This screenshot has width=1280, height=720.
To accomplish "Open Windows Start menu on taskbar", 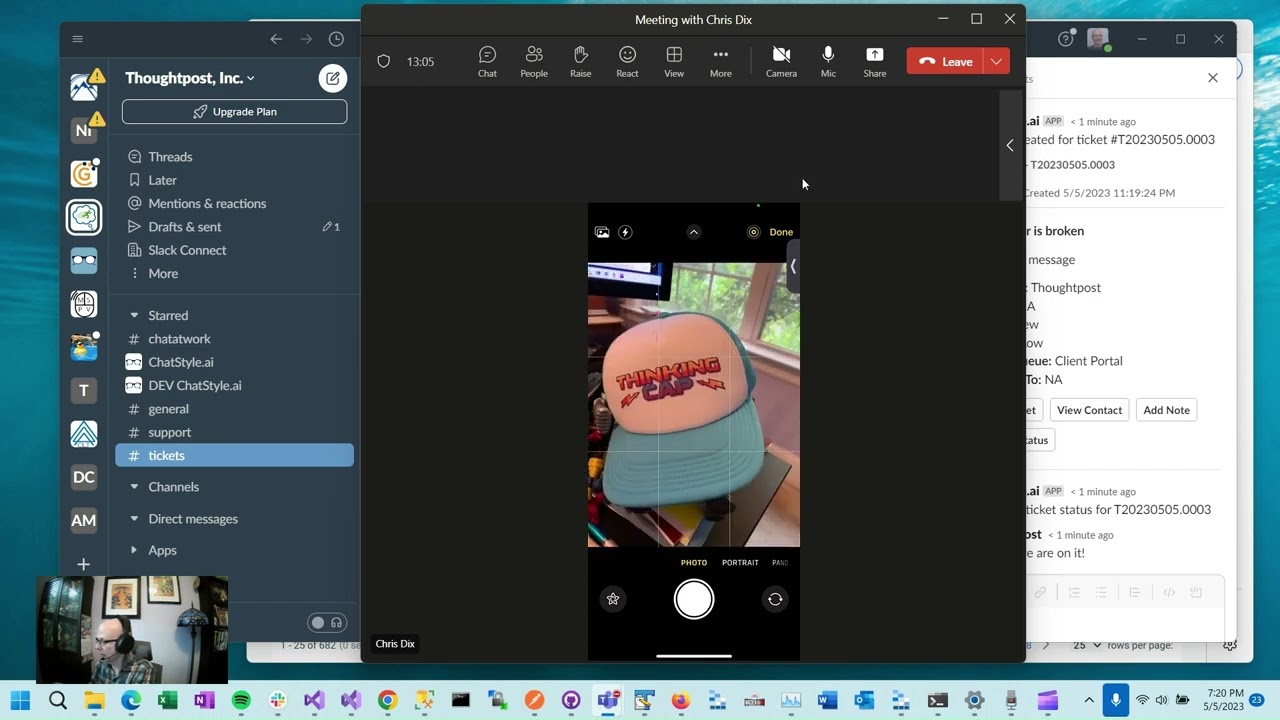I will [20, 700].
